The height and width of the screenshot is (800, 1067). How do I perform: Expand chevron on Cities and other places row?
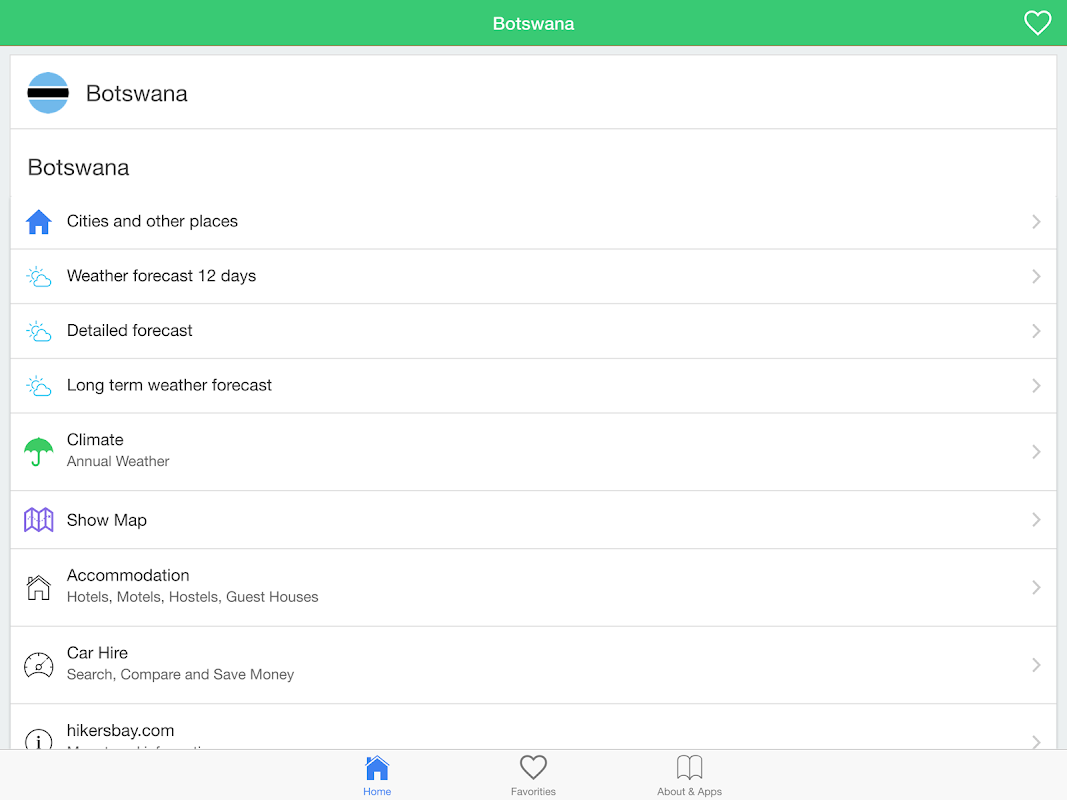click(1036, 222)
